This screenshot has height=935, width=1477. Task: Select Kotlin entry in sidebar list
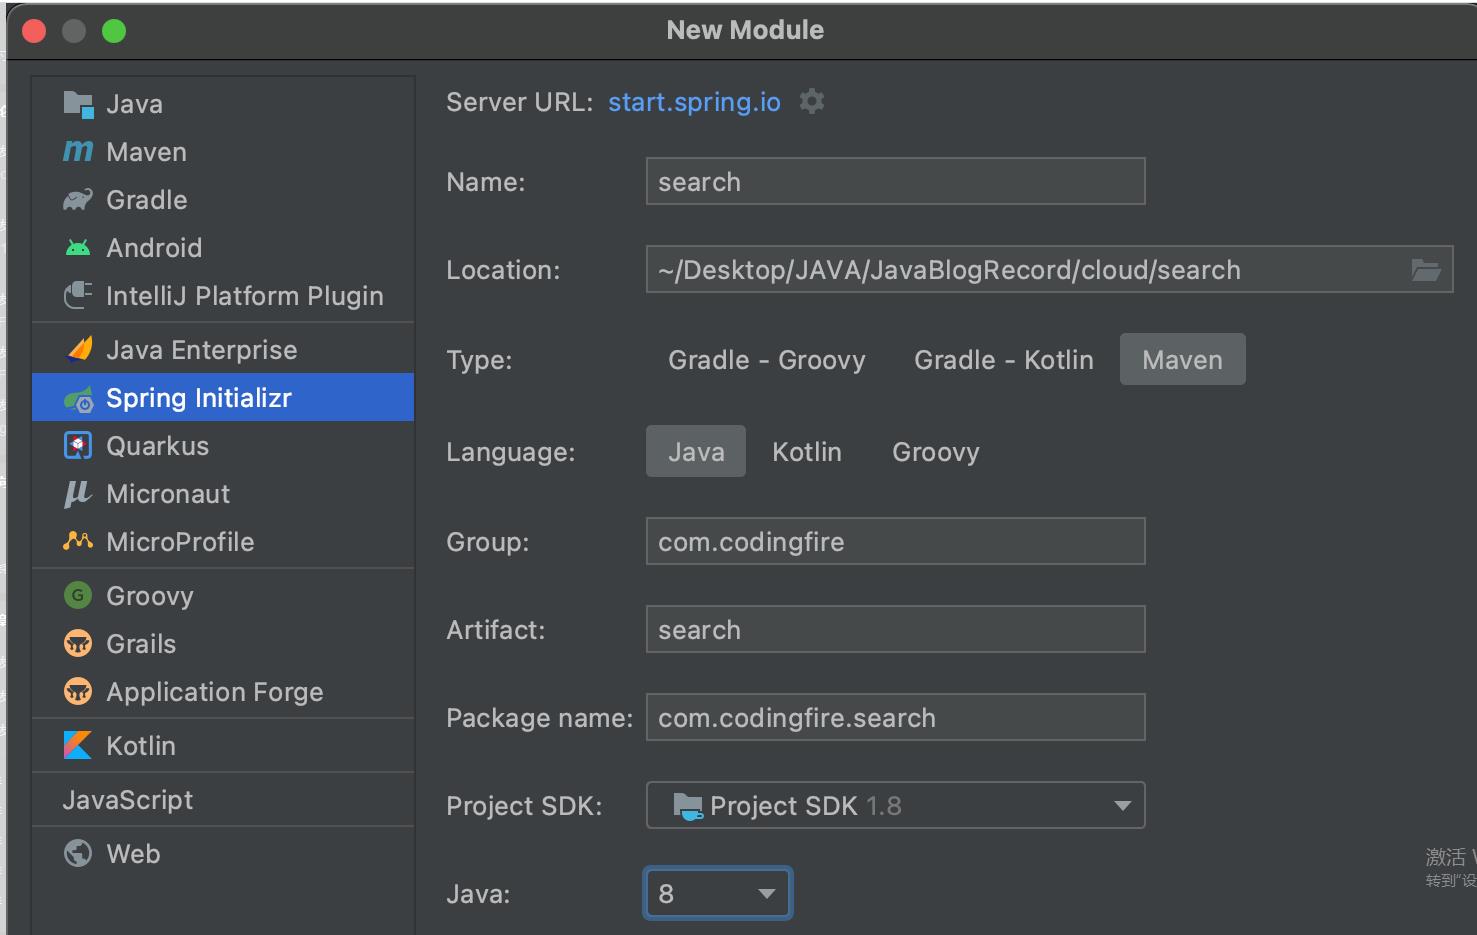[223, 745]
